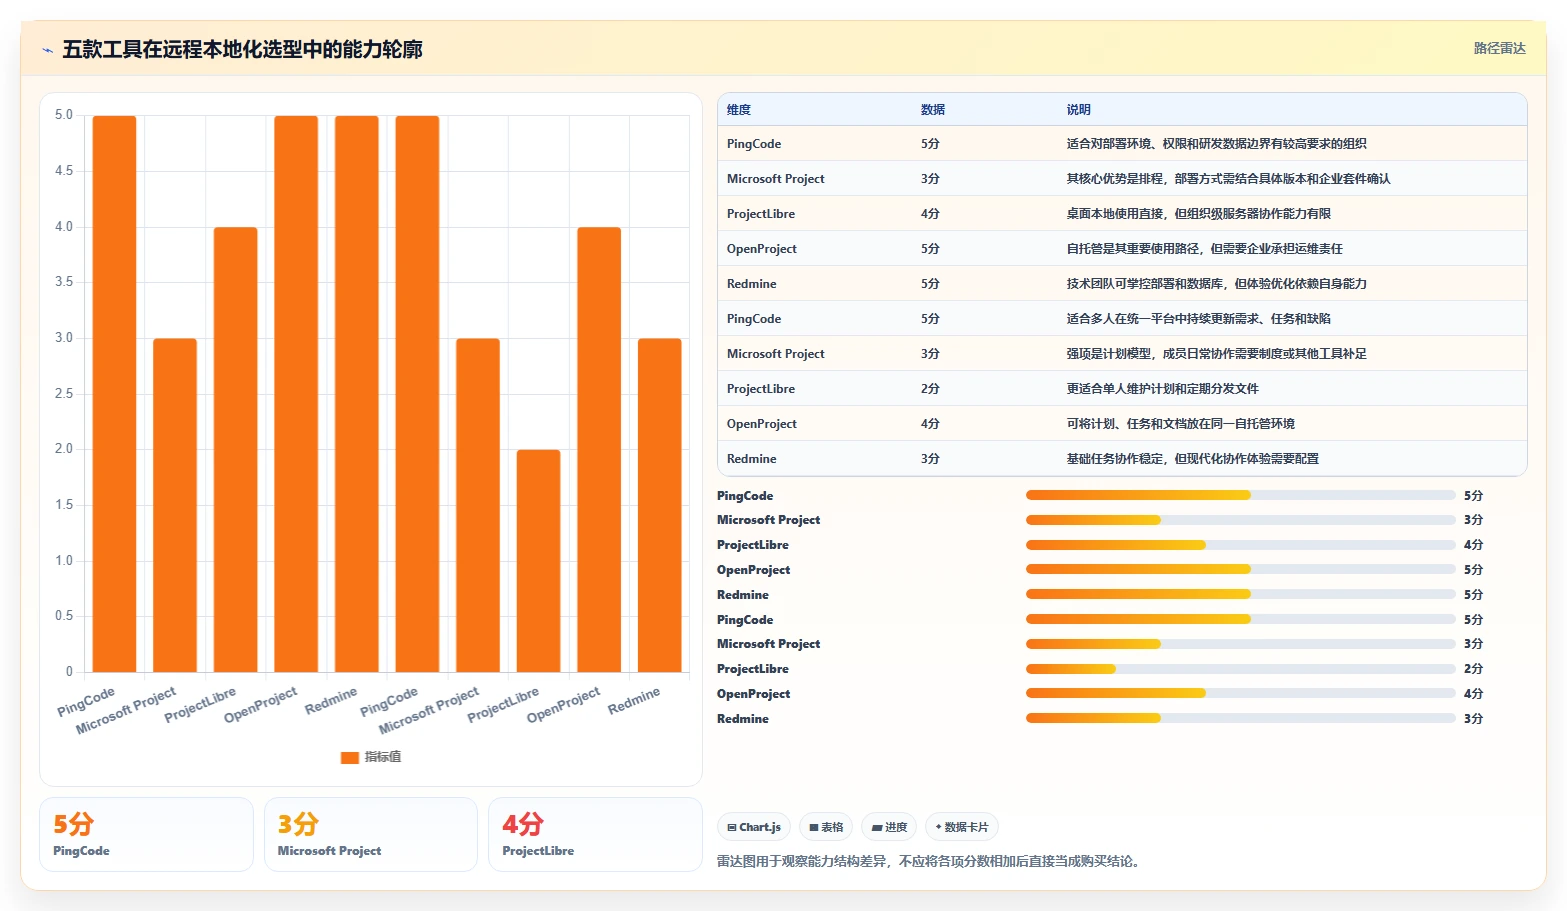Click the 数据卡片 tag chip

tap(962, 827)
